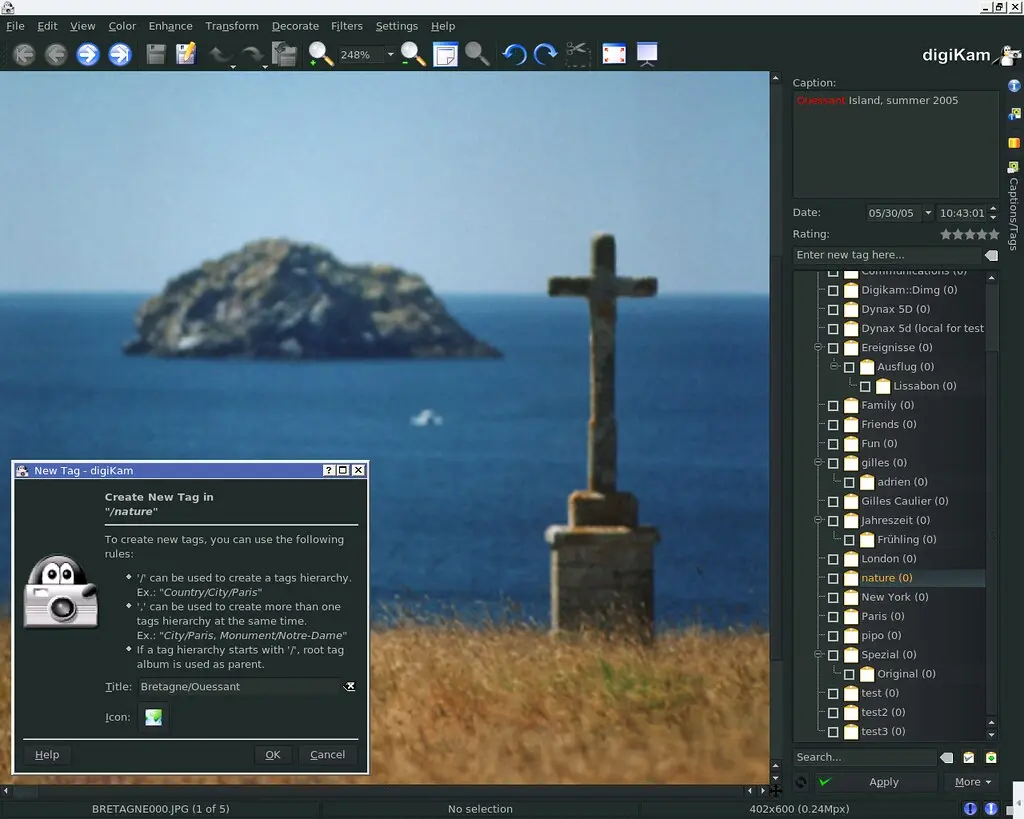Image resolution: width=1024 pixels, height=819 pixels.
Task: Open the Filters menu
Action: click(x=346, y=26)
